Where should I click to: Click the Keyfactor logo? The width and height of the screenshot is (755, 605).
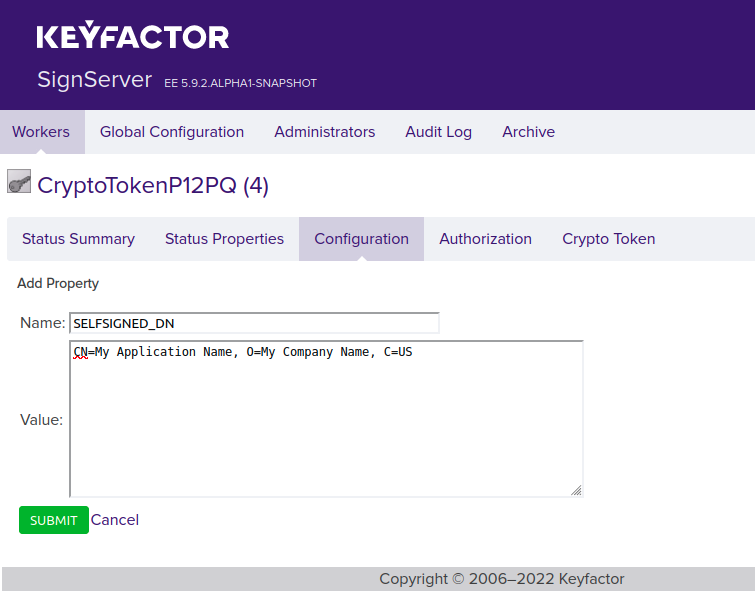[133, 37]
